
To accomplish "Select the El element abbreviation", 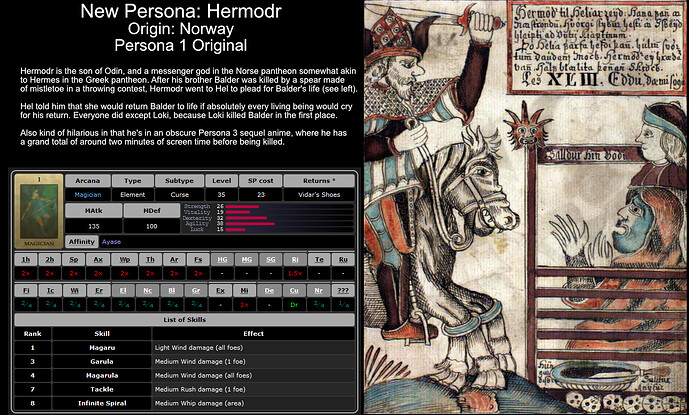I will click(123, 291).
